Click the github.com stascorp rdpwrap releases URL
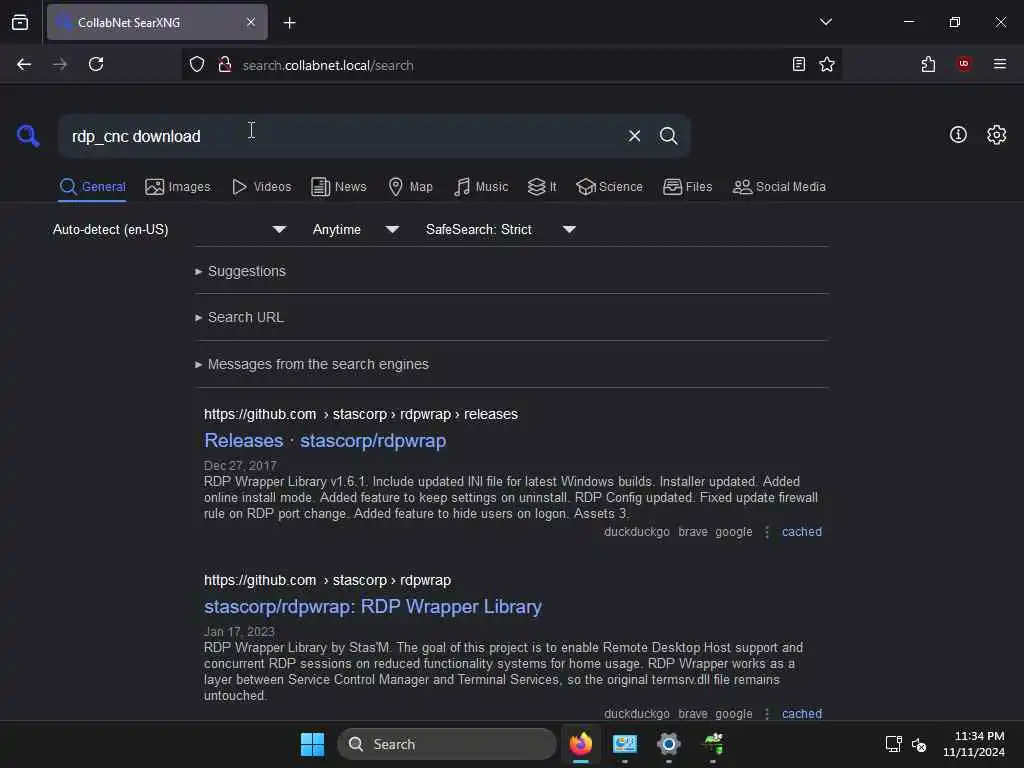Image resolution: width=1024 pixels, height=768 pixels. 360,415
